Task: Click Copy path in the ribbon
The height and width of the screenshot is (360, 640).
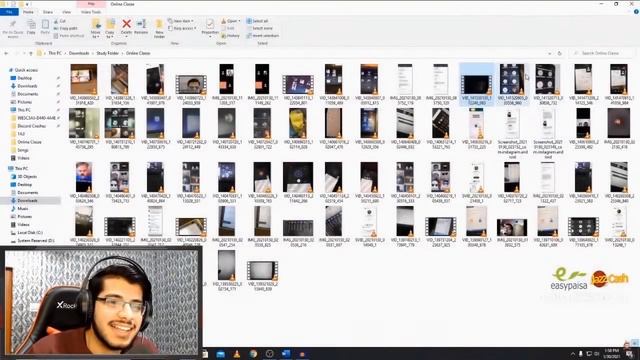Action: point(65,28)
